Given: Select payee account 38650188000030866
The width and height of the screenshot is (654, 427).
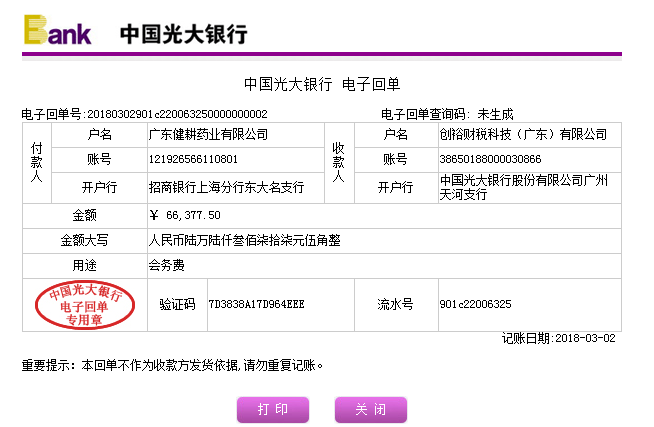Looking at the screenshot, I should point(490,159).
